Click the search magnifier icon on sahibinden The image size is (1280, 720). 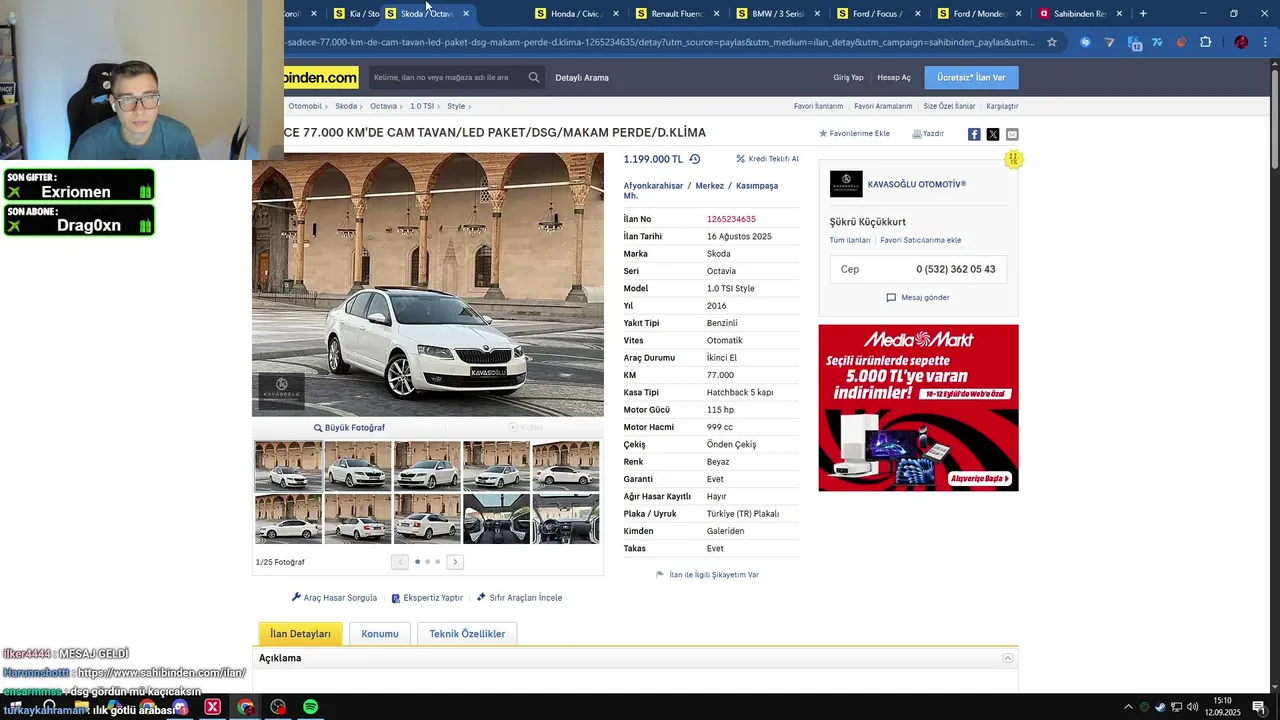tap(534, 77)
